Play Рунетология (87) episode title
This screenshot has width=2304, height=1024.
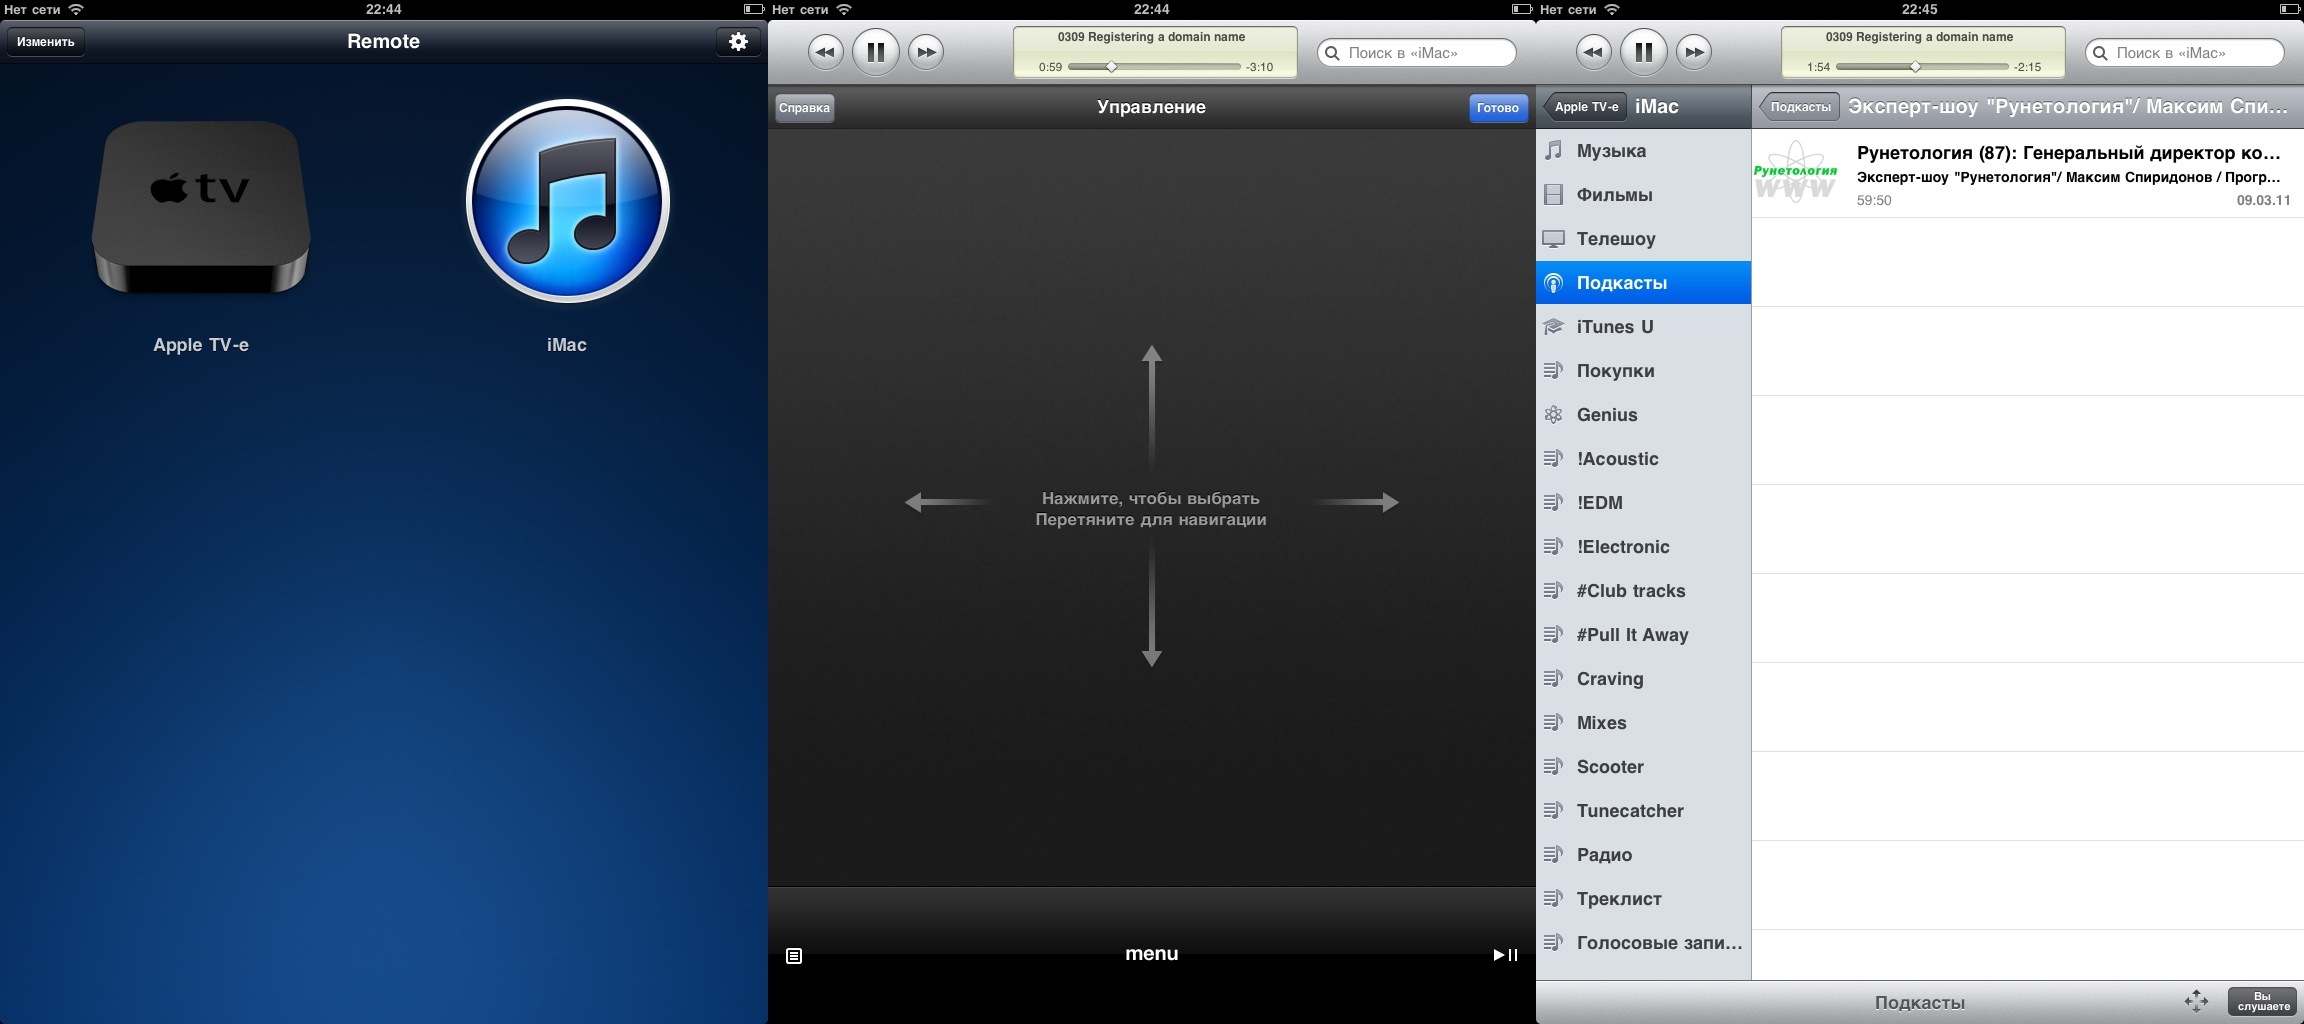tap(2068, 153)
